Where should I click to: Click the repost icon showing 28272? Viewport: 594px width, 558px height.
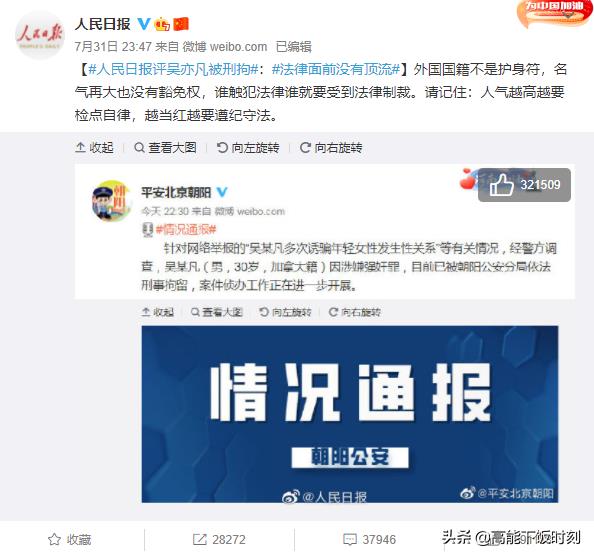219,539
